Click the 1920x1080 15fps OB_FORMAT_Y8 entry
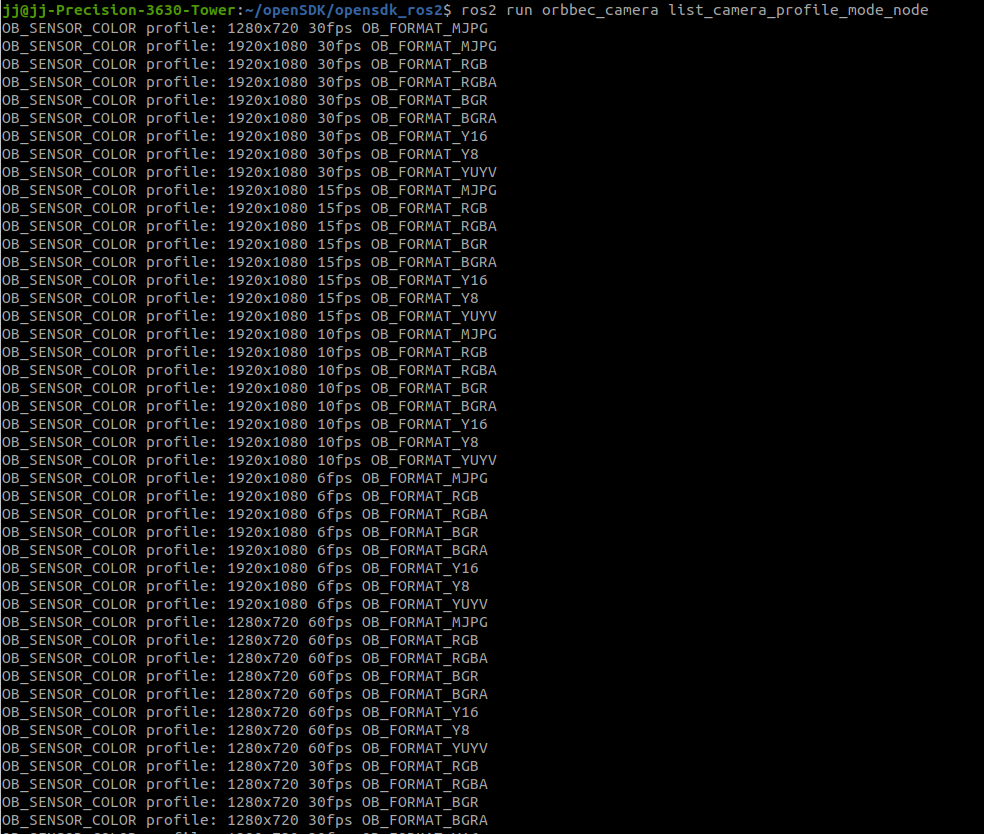This screenshot has height=834, width=984. (249, 298)
